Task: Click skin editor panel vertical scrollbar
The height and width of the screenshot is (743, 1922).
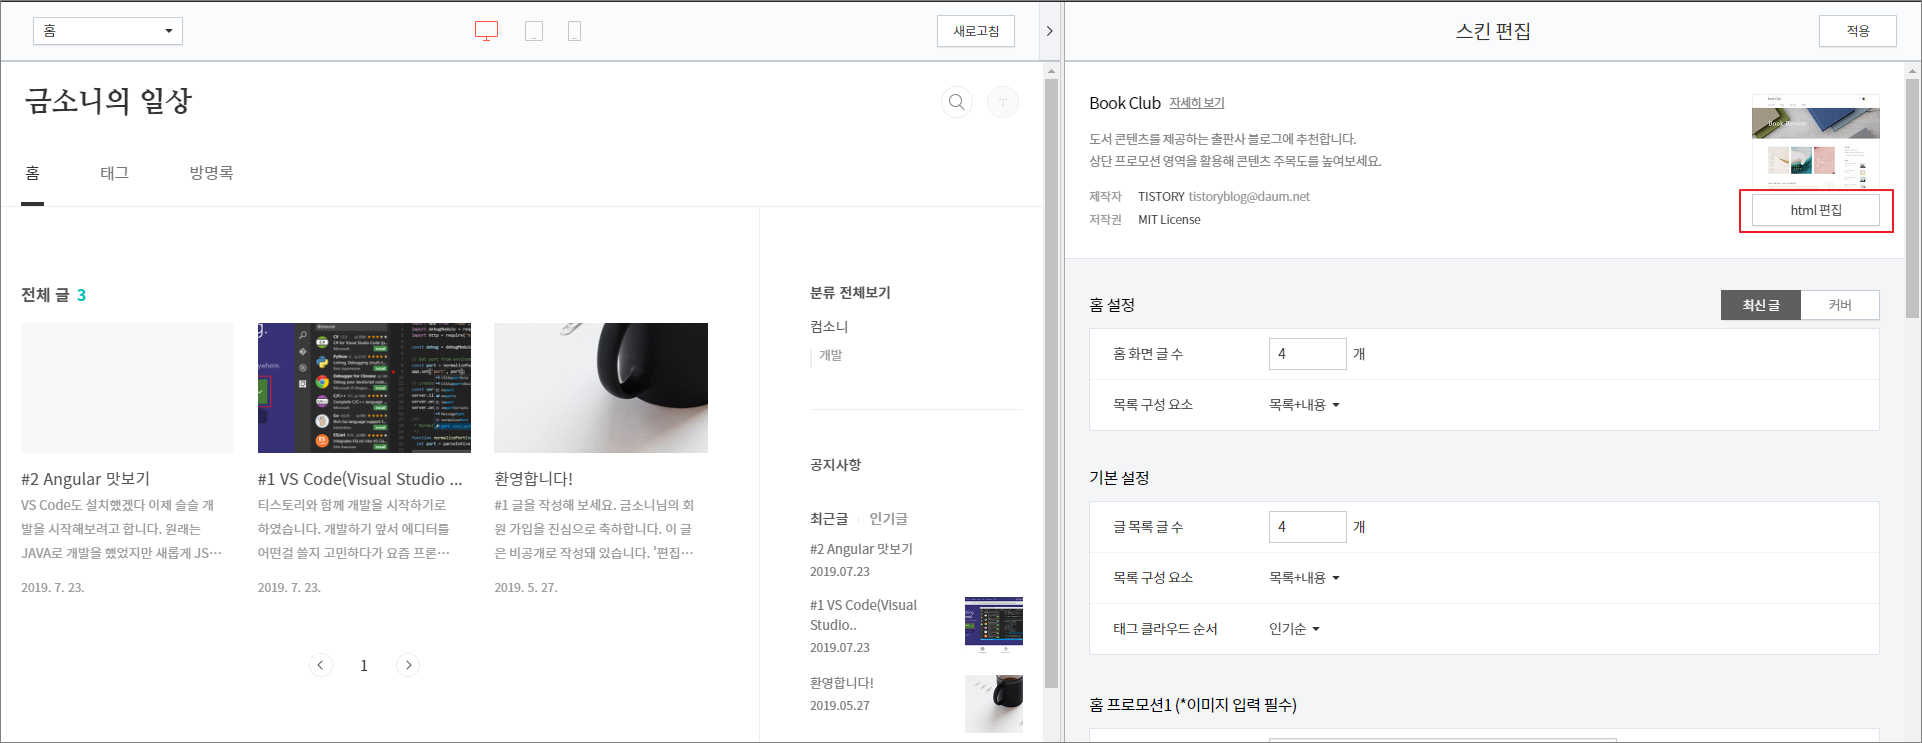Action: (x=1912, y=198)
